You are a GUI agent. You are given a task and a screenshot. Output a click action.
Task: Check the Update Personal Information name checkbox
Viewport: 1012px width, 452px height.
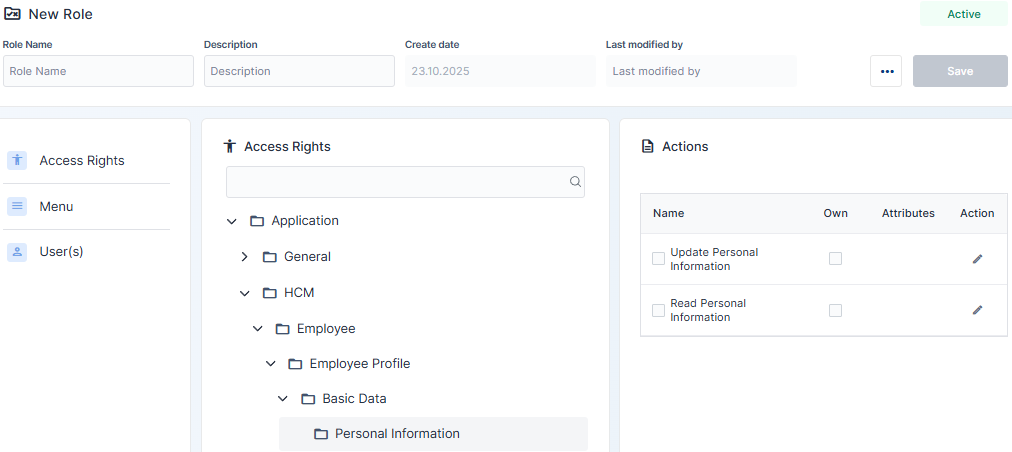[658, 259]
